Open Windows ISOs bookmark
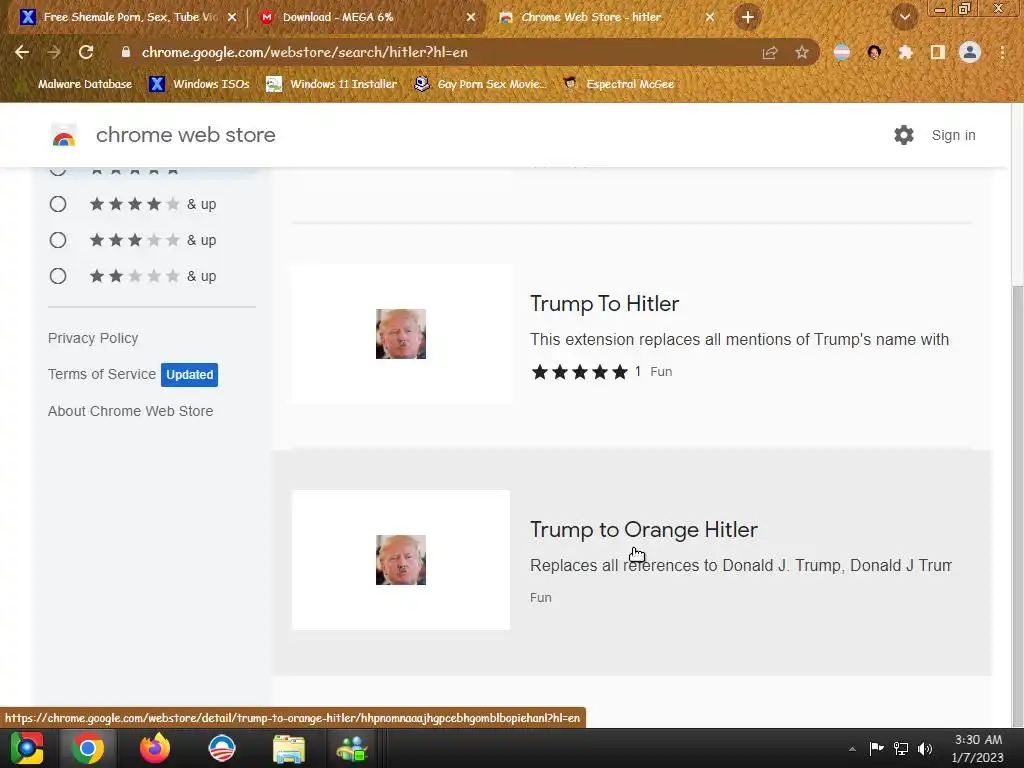This screenshot has height=768, width=1024. [200, 84]
